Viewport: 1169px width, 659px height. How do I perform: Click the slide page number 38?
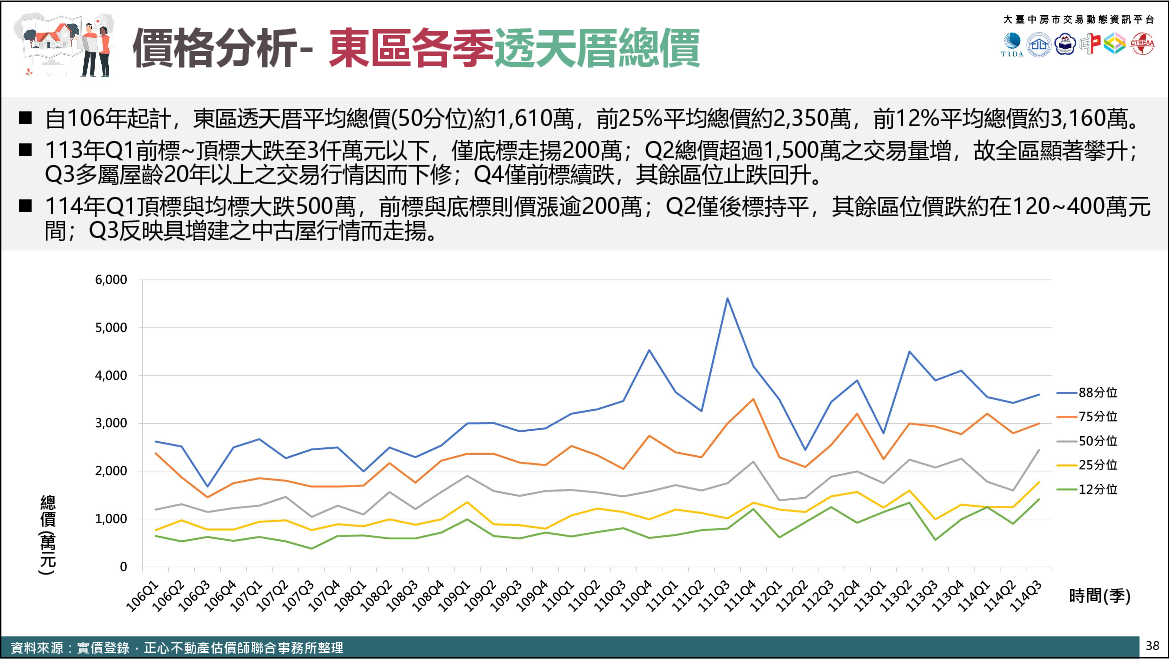pos(1152,645)
